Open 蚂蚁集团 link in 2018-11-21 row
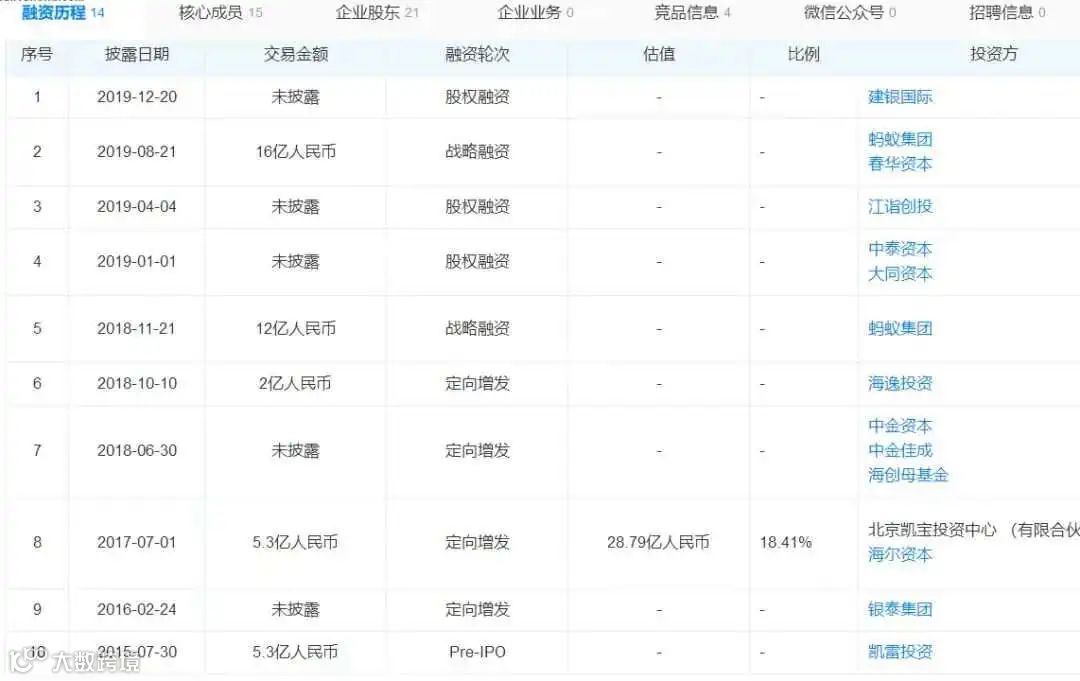Image resolution: width=1080 pixels, height=681 pixels. pos(900,328)
